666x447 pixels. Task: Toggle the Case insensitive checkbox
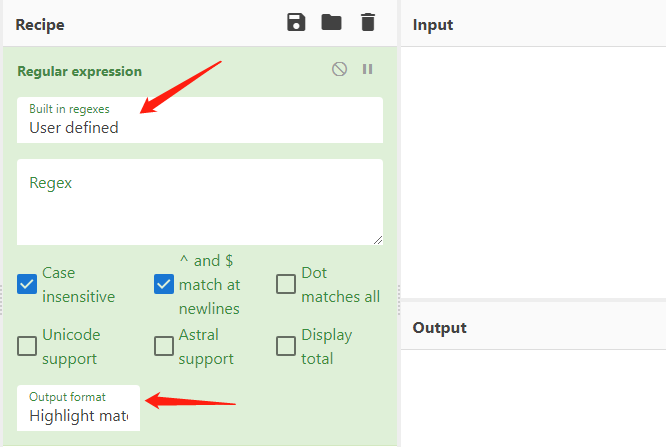tap(27, 284)
